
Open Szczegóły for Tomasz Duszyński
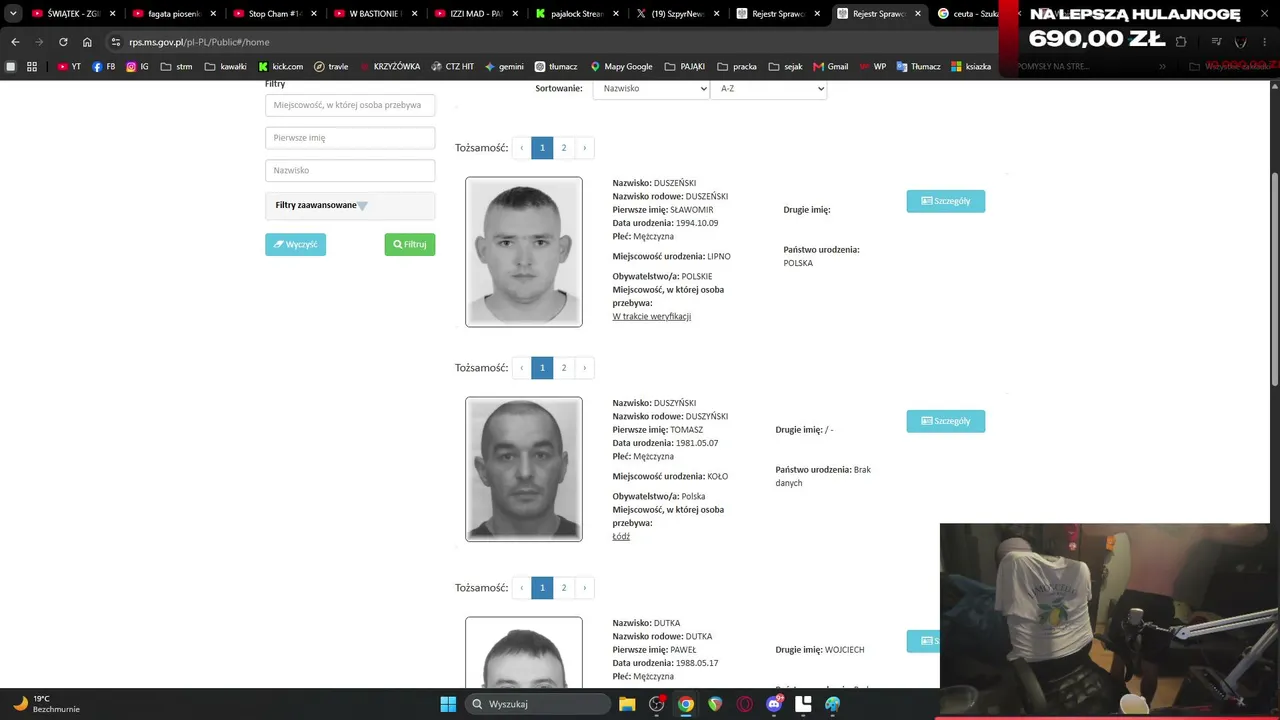coord(946,421)
